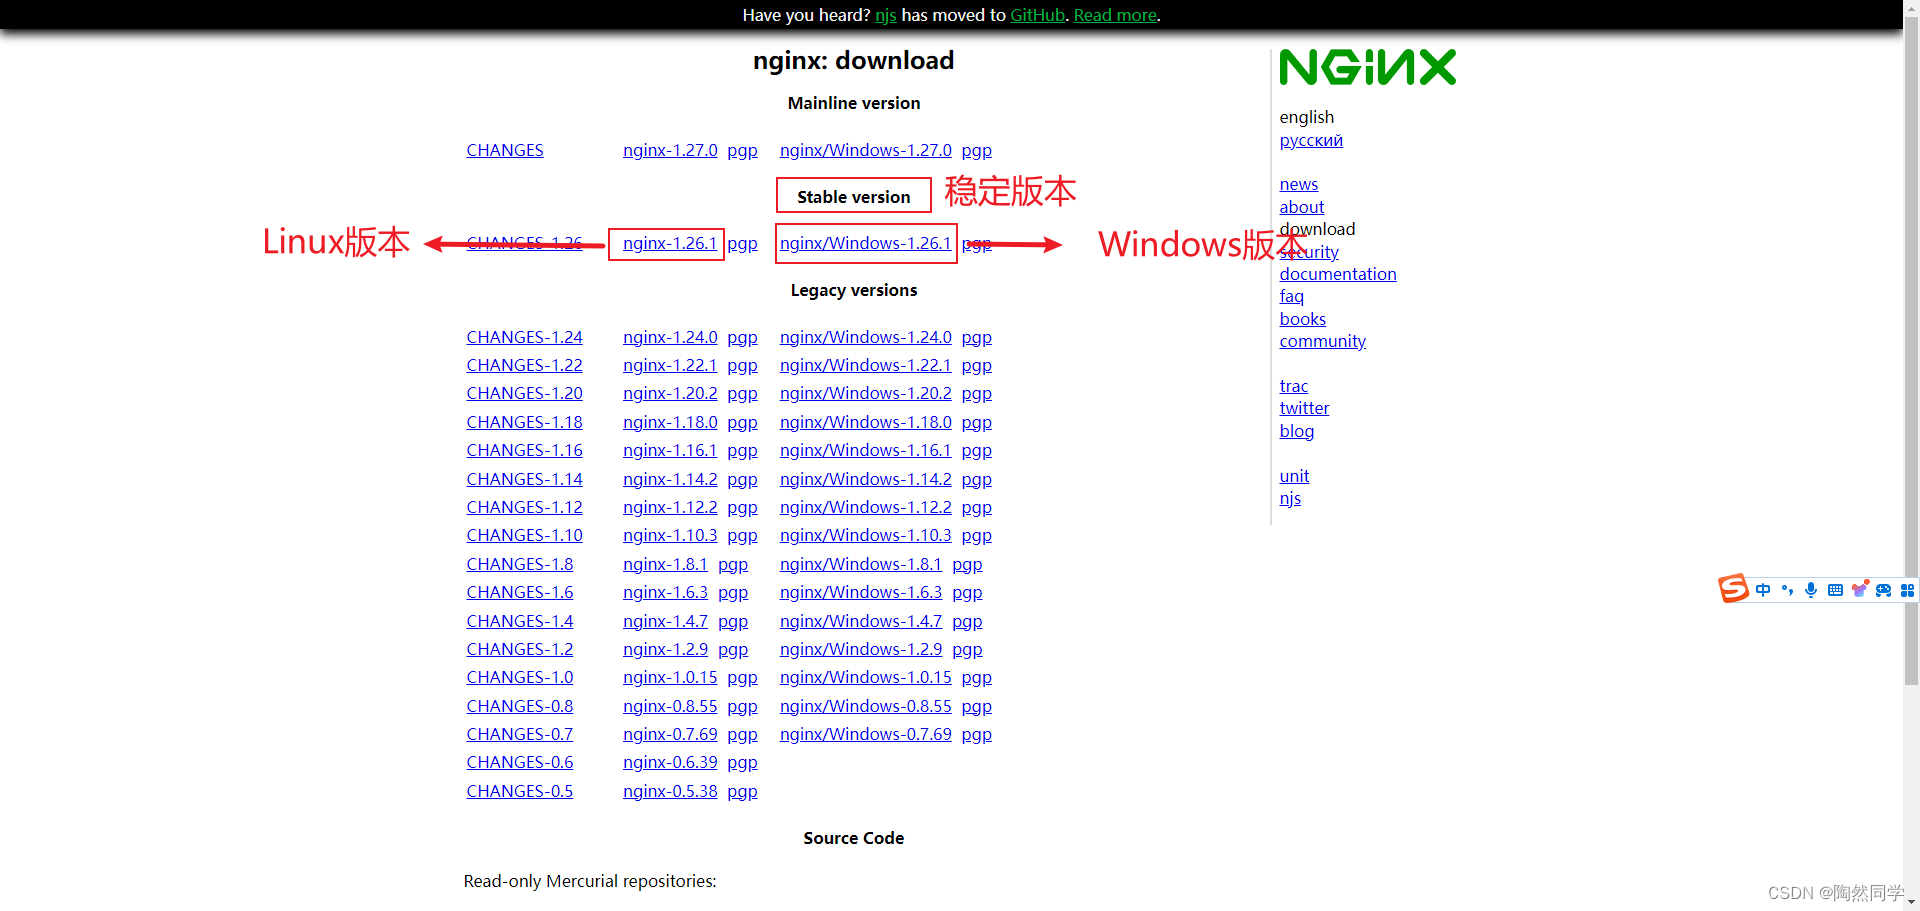Switch punctuation mode in the Sogou toolbar
Screen dimensions: 1920x911
coord(1787,590)
